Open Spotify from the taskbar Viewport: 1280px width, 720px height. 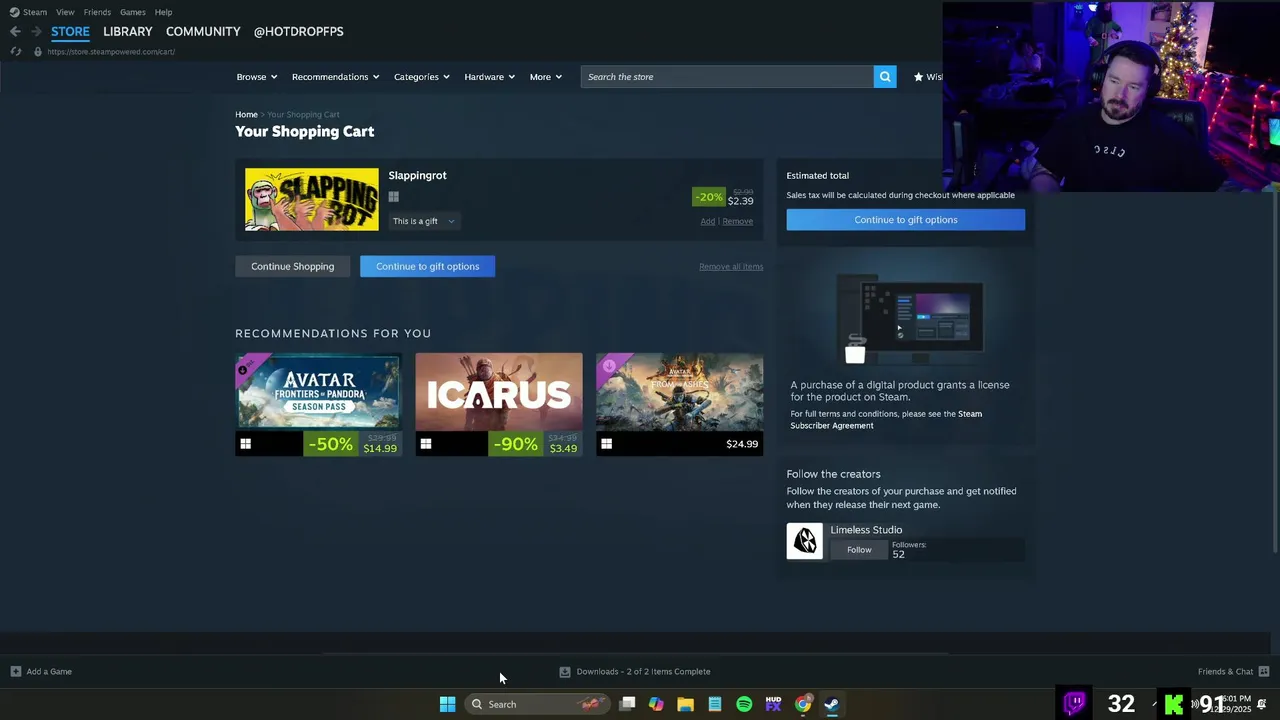(x=744, y=704)
